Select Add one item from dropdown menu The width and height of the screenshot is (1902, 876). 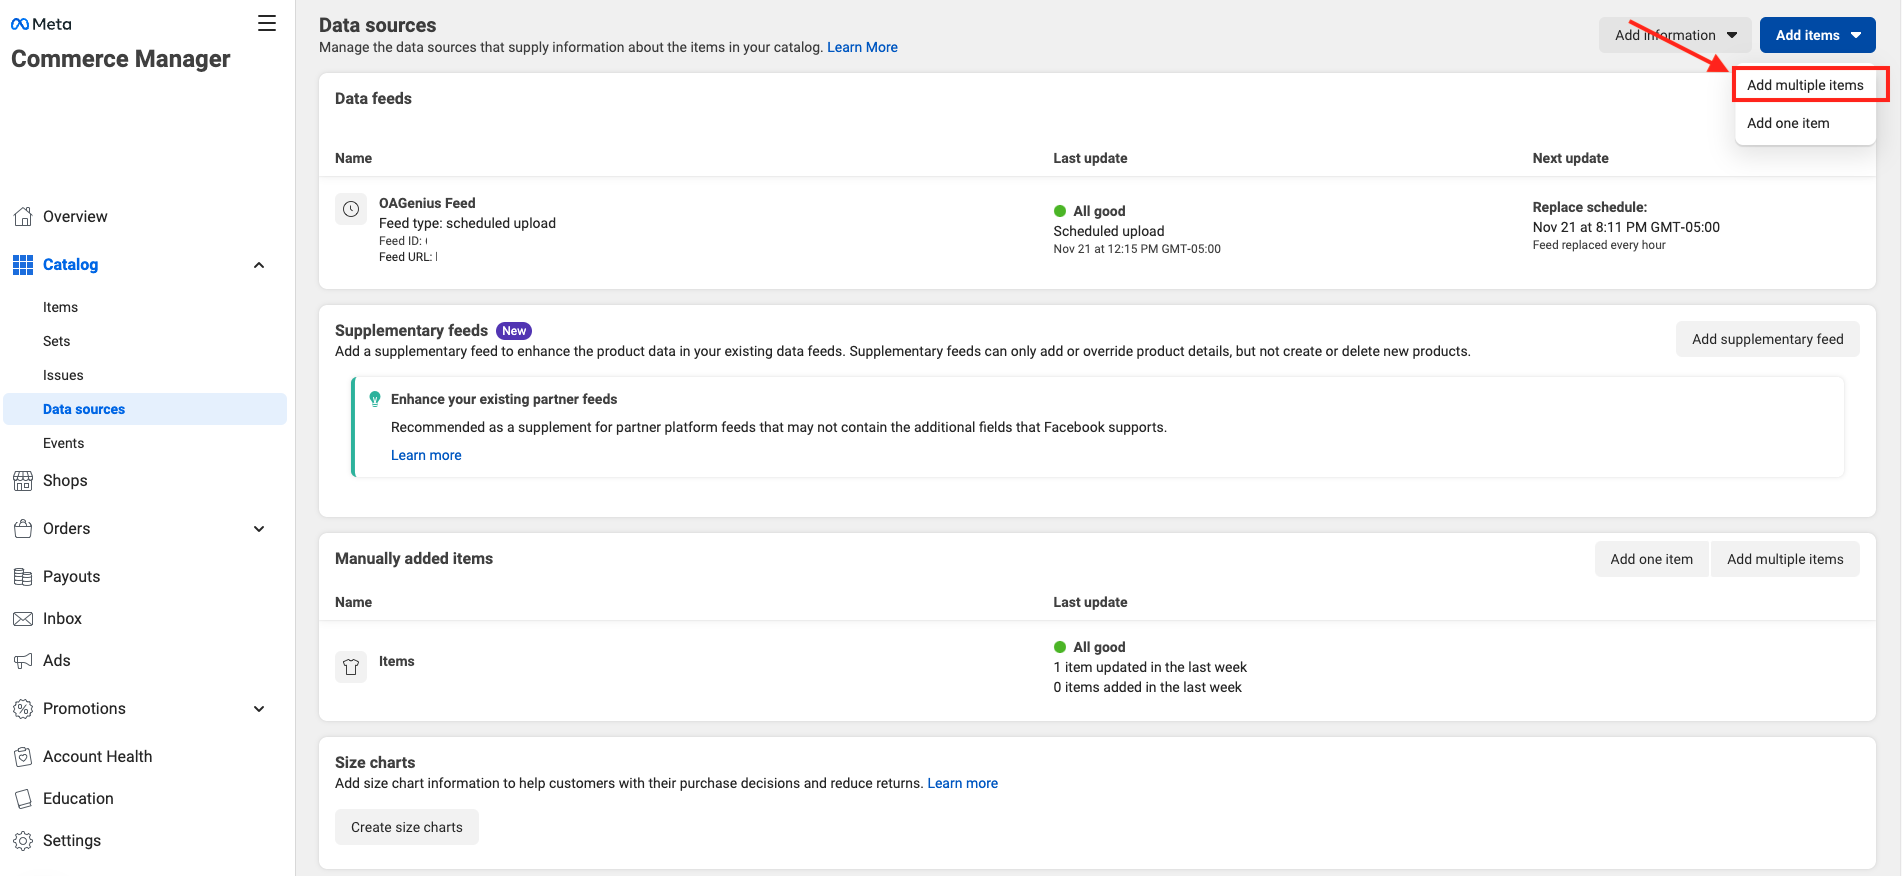click(x=1788, y=123)
